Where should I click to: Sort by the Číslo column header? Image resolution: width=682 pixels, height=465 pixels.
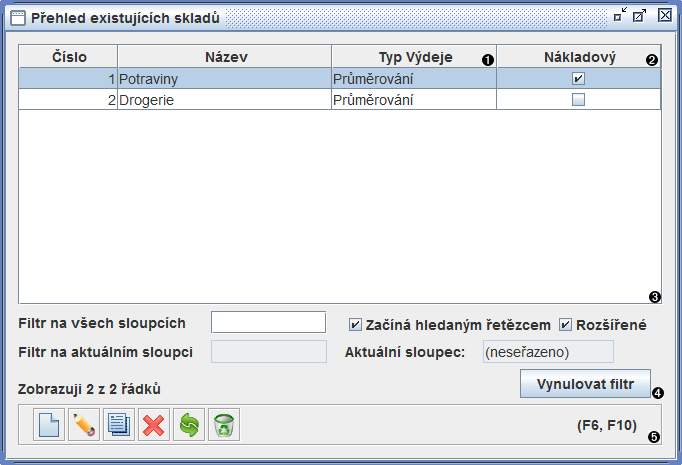[68, 57]
